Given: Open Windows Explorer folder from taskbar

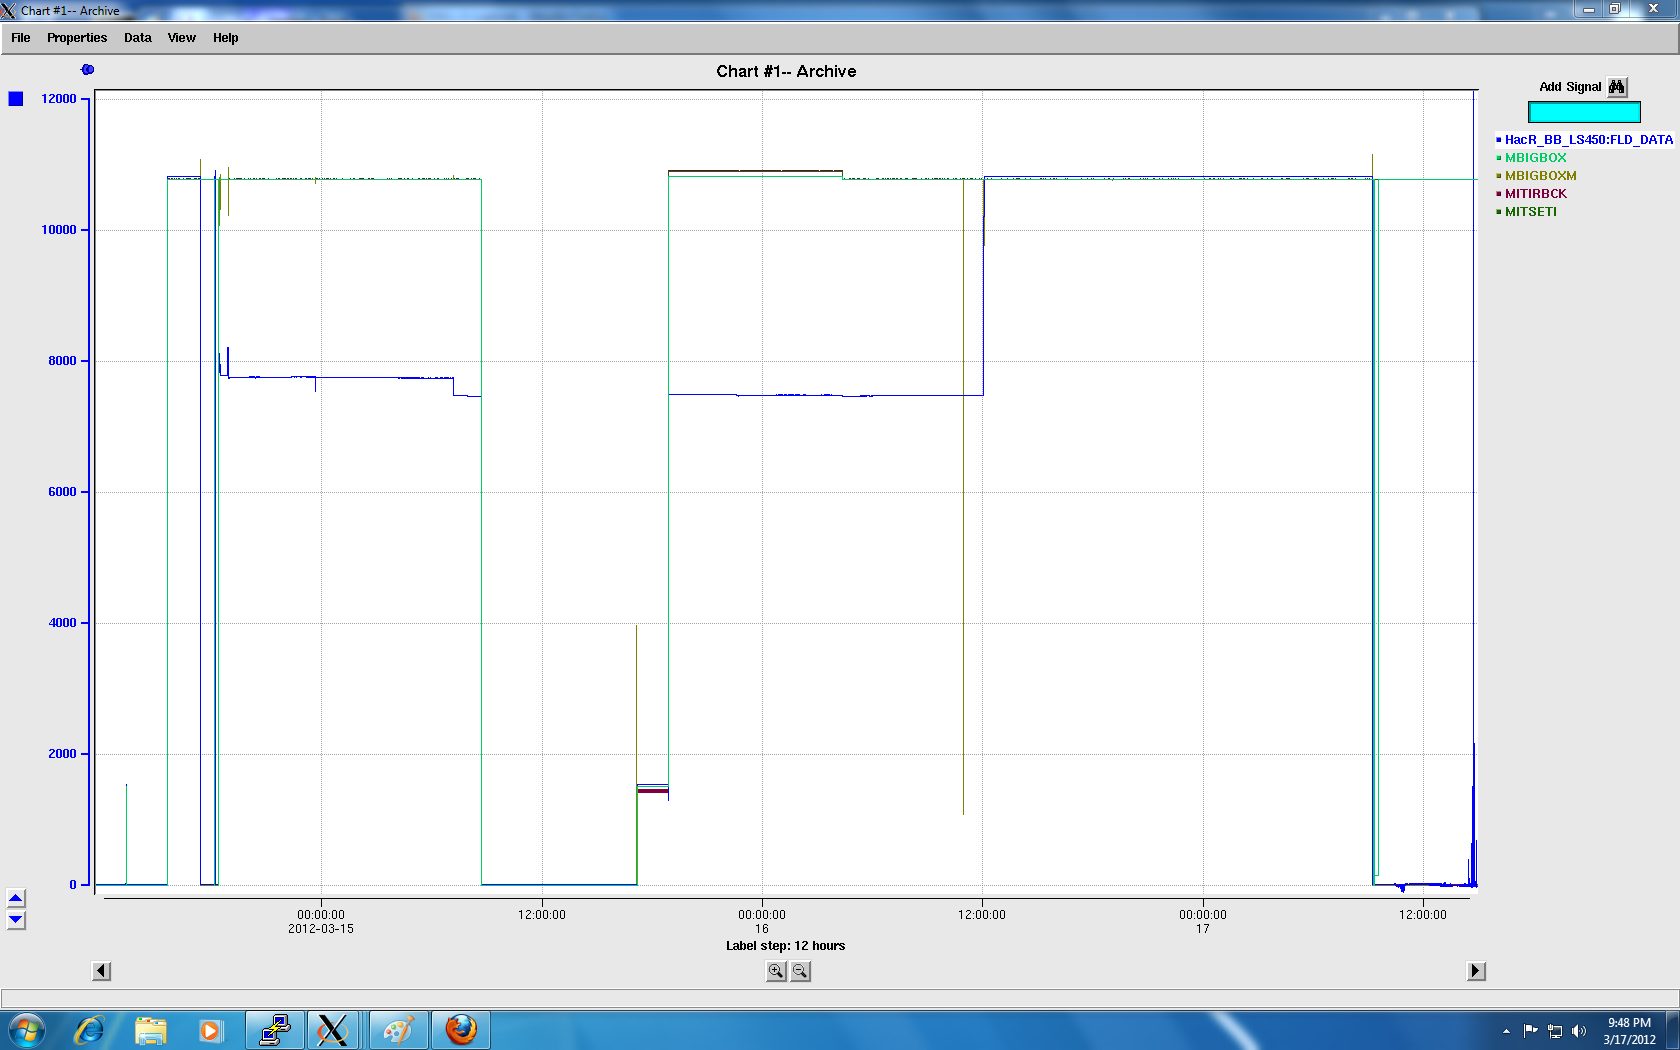Looking at the screenshot, I should coord(151,1030).
